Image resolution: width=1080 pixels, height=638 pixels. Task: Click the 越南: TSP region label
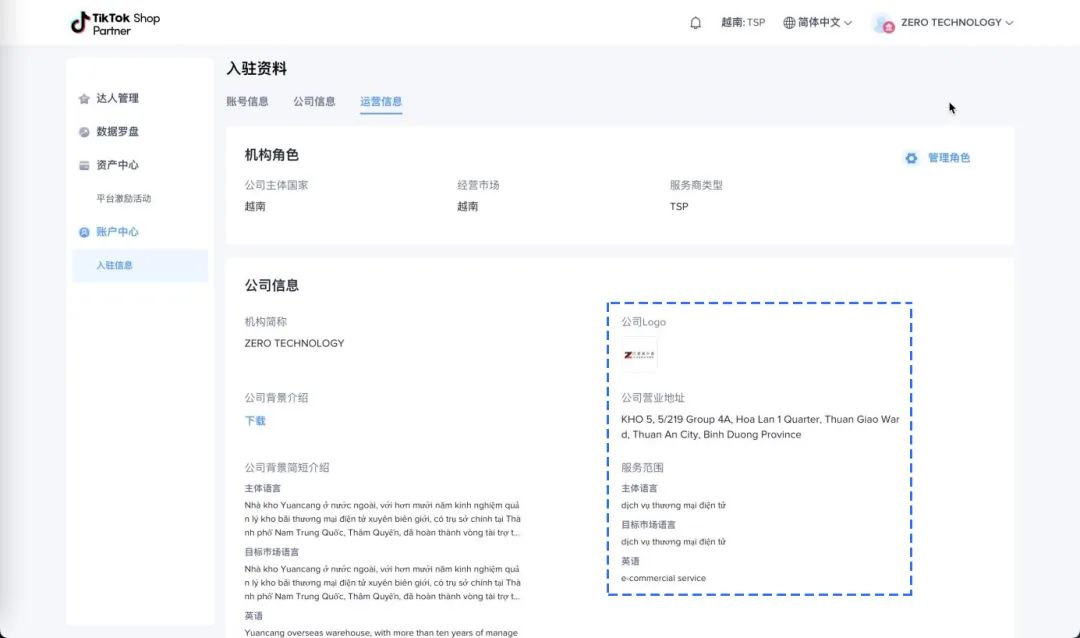743,23
